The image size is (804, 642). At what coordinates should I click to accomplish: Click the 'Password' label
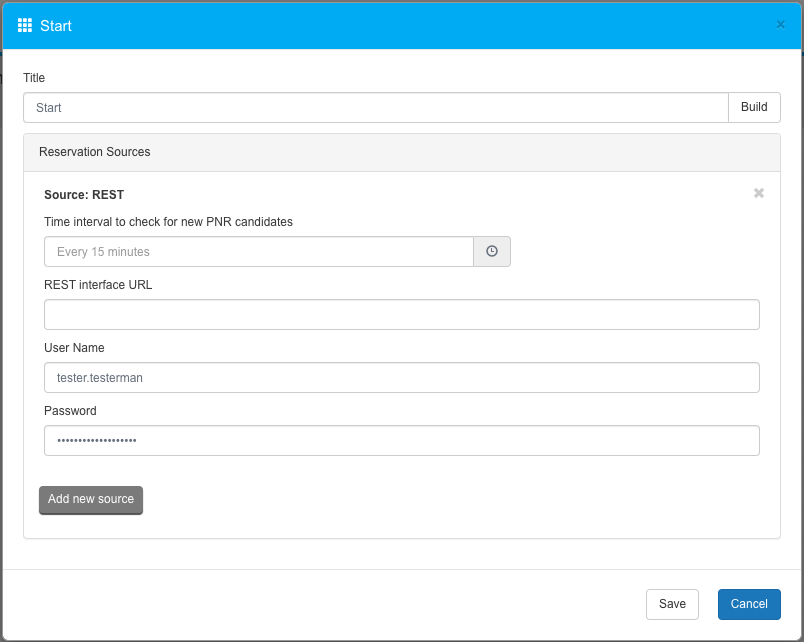coord(70,411)
